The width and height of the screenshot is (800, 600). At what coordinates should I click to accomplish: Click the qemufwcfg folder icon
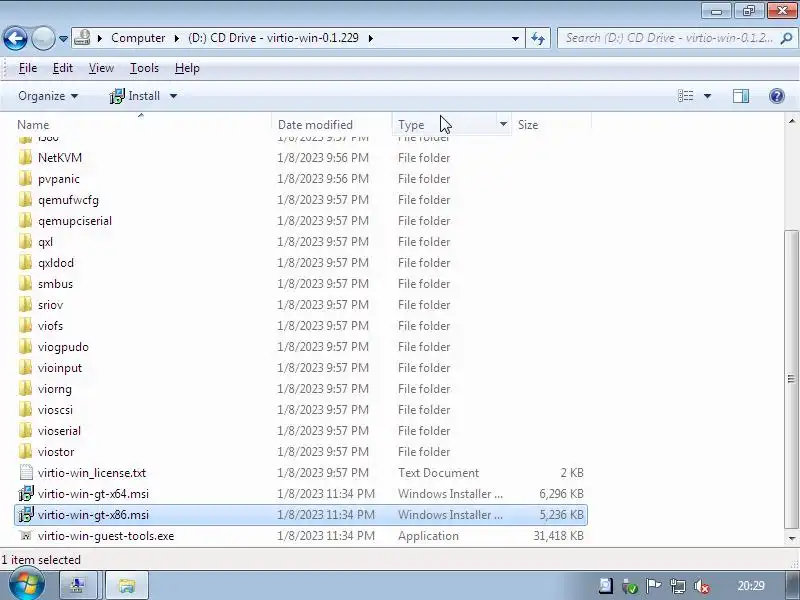(x=26, y=199)
